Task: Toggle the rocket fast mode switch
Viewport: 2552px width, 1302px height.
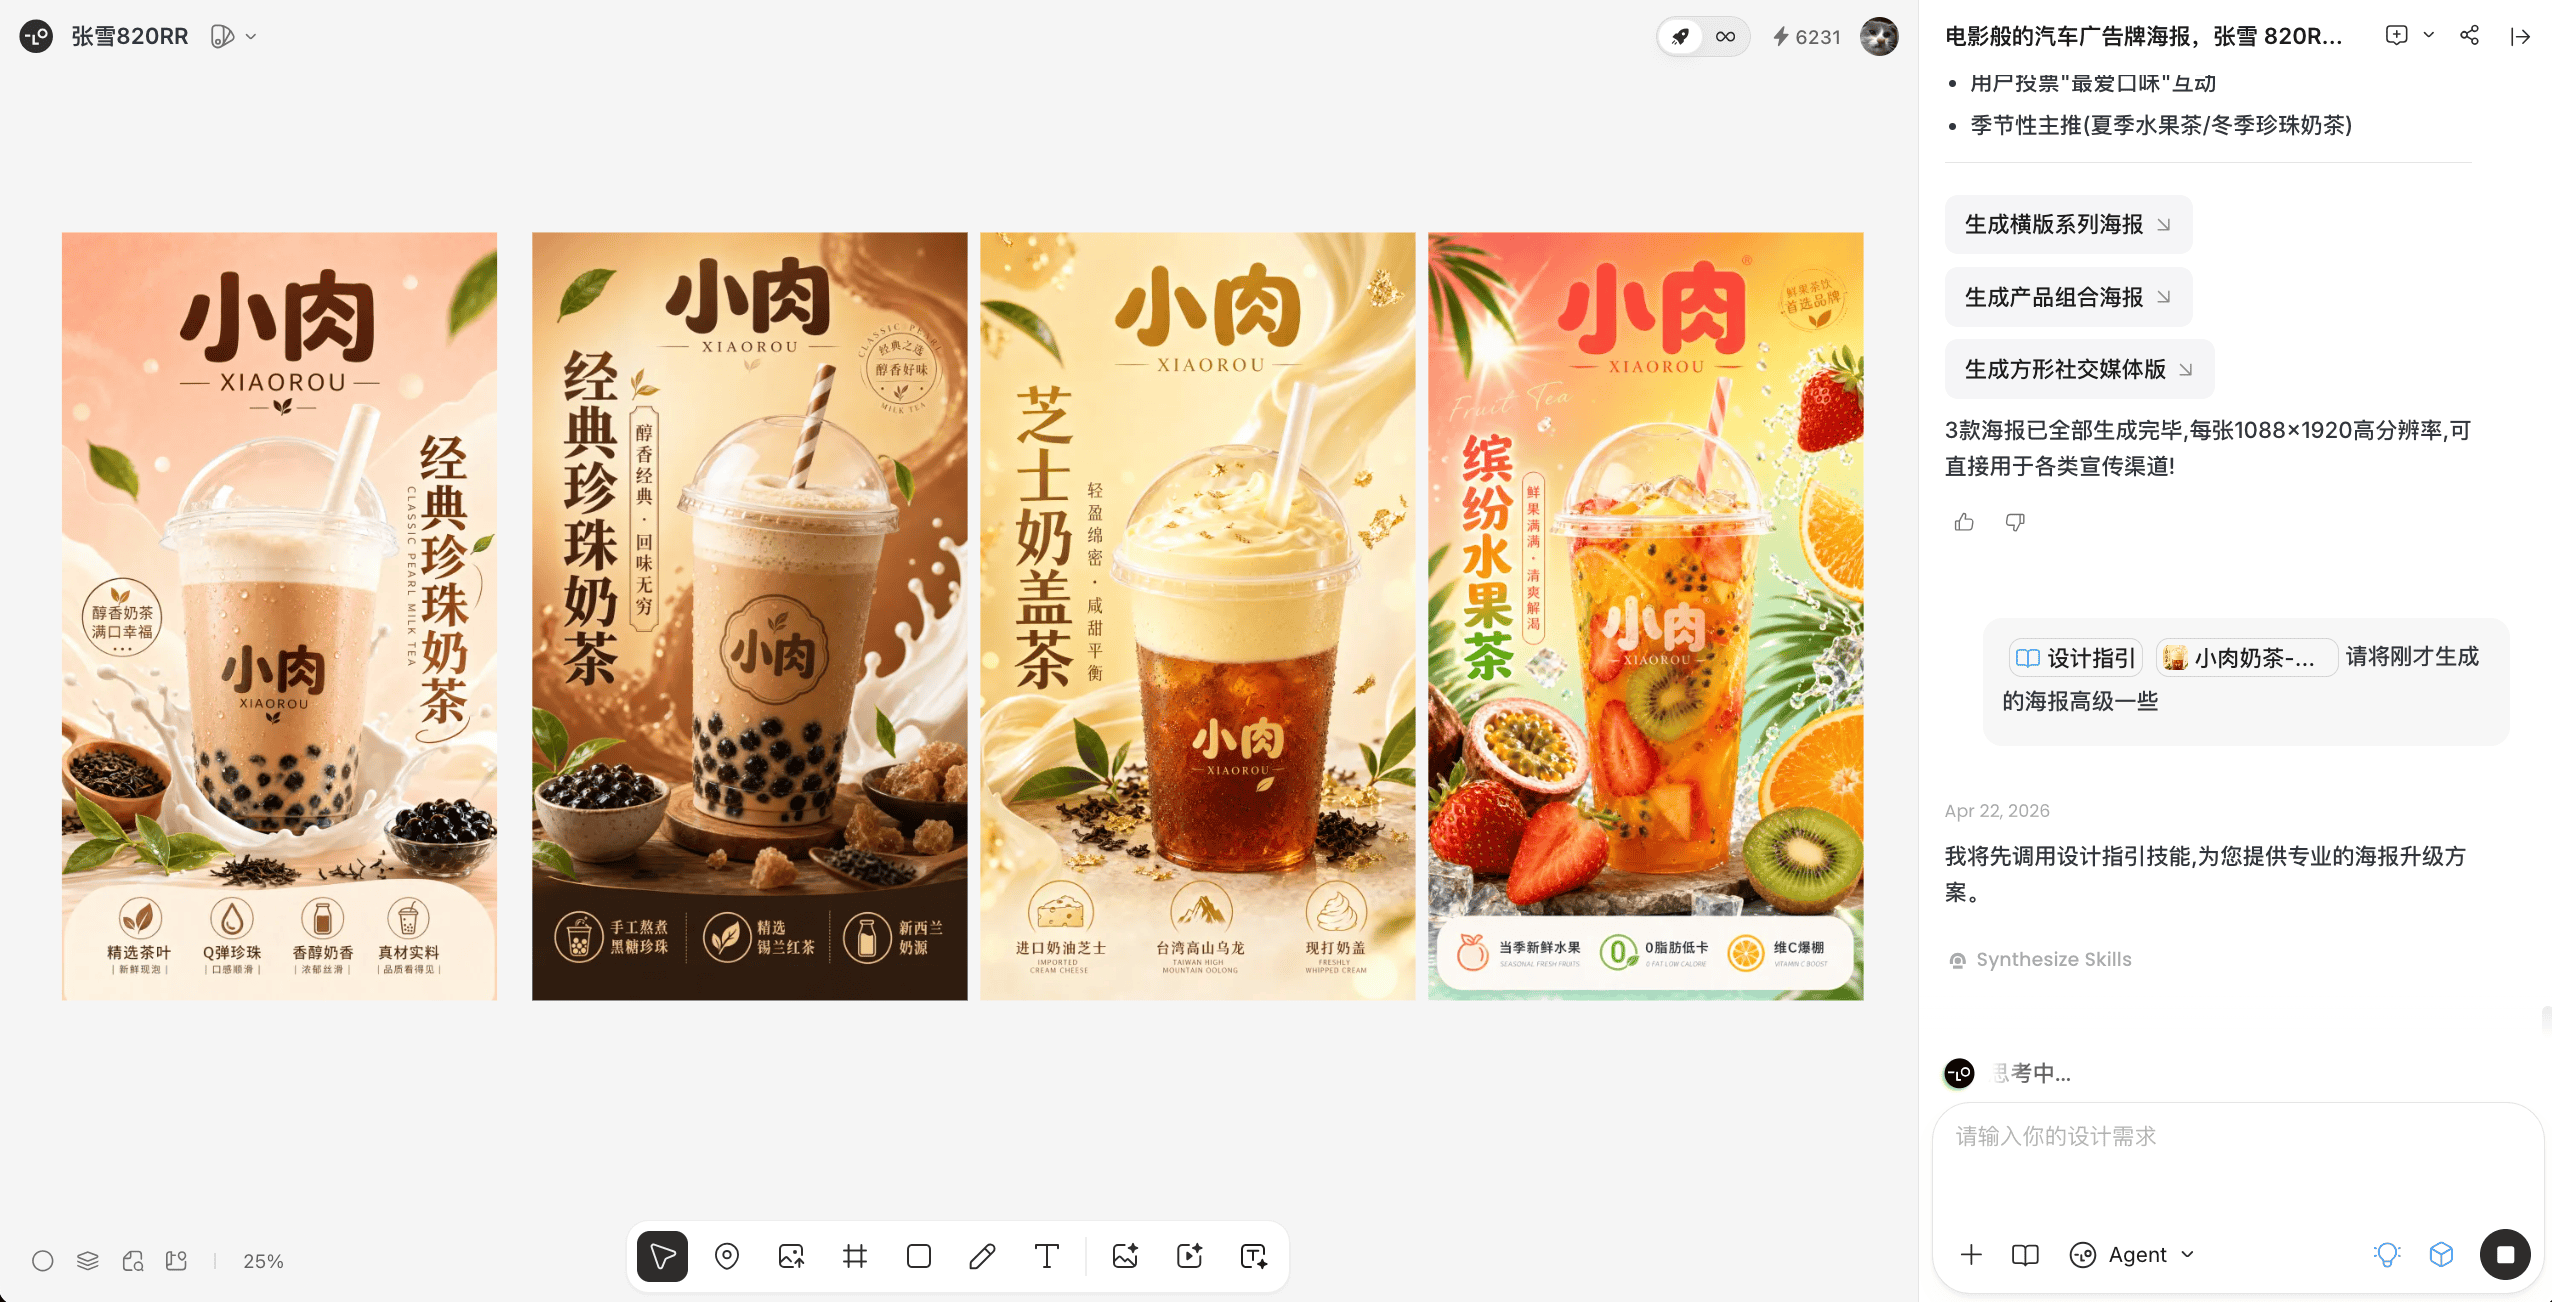Action: [x=1681, y=37]
